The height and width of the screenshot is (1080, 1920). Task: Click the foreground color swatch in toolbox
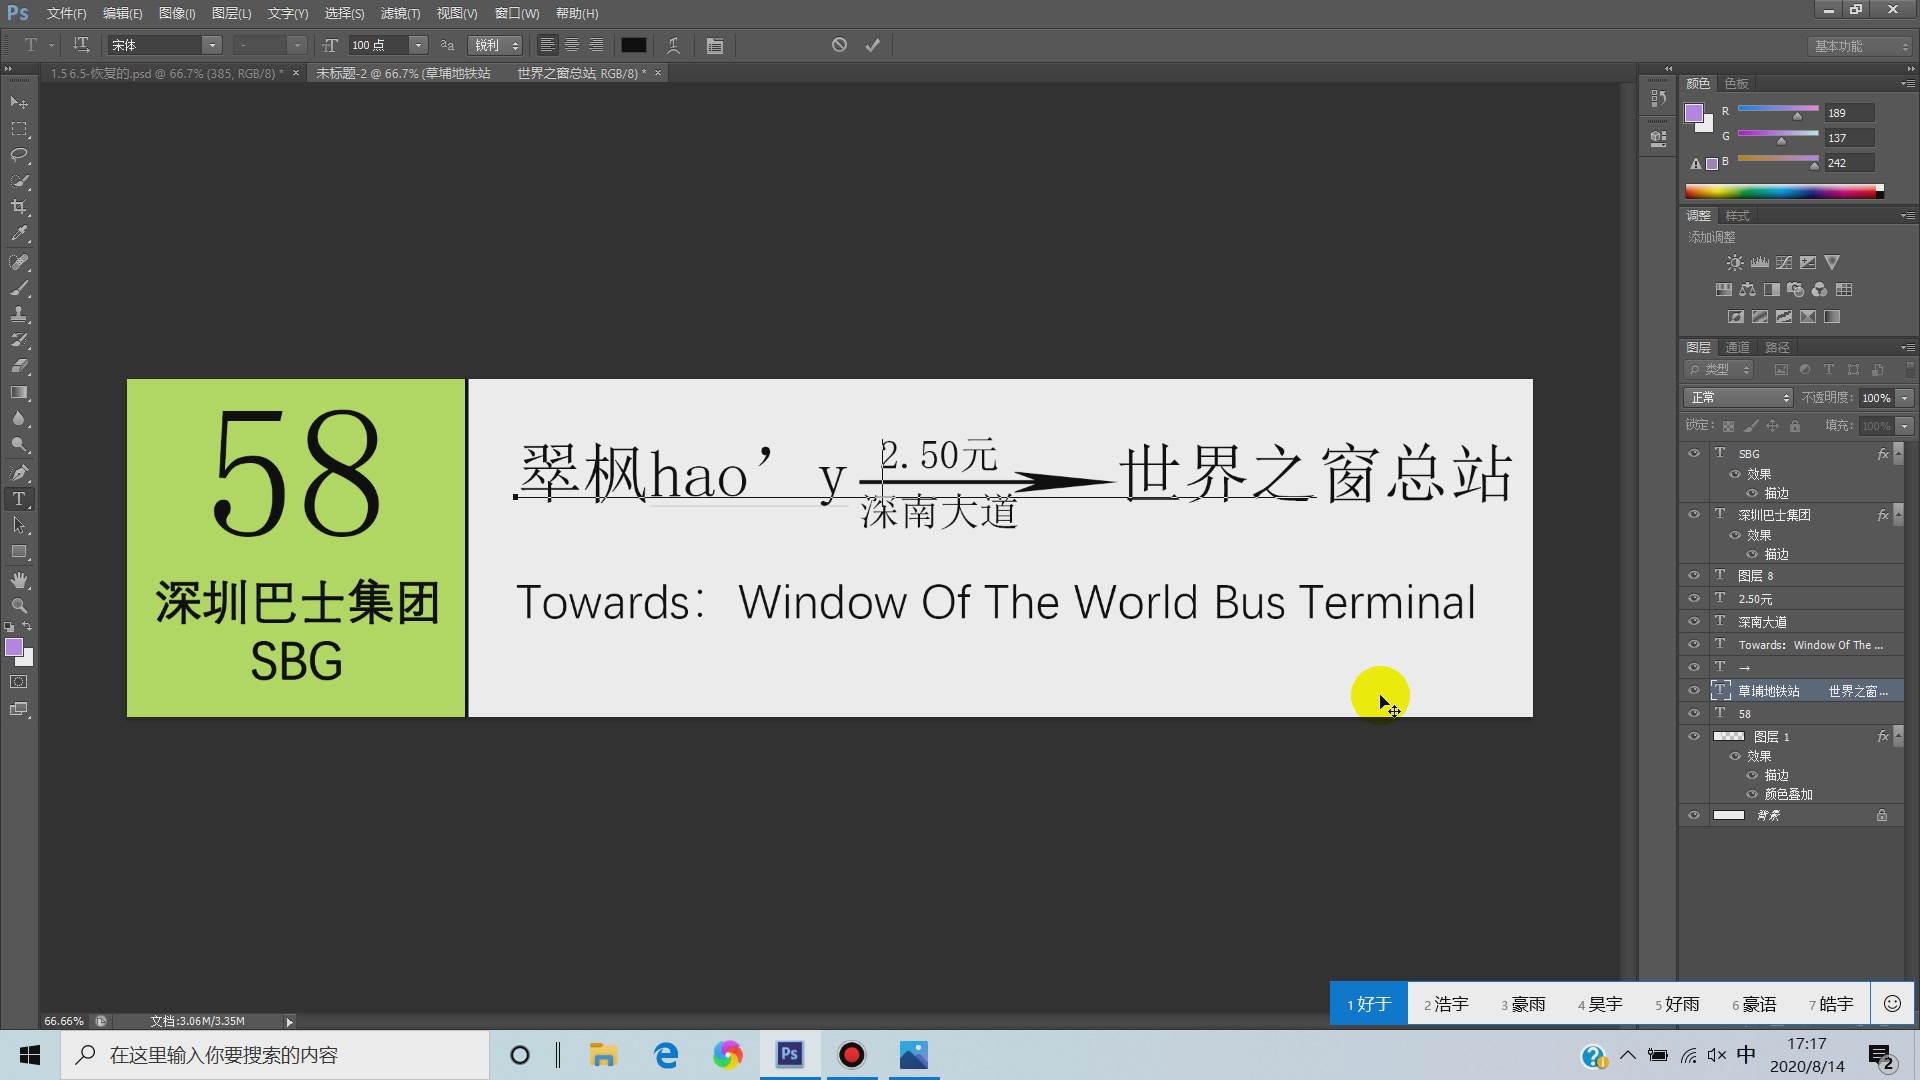[14, 648]
